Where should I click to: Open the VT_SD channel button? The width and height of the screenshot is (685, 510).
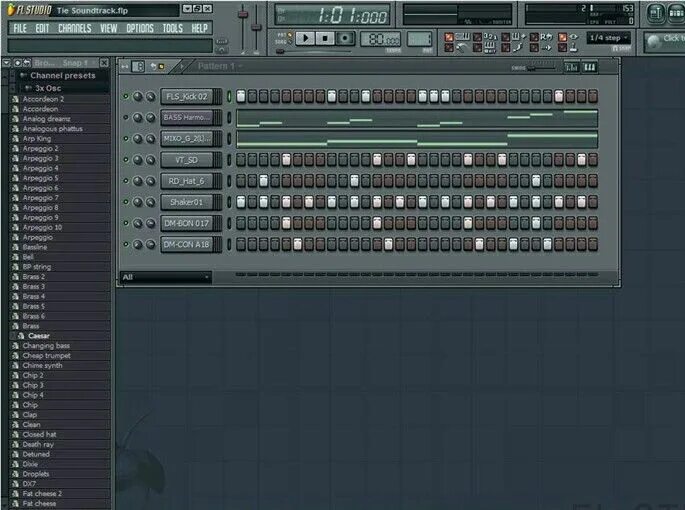click(x=187, y=160)
